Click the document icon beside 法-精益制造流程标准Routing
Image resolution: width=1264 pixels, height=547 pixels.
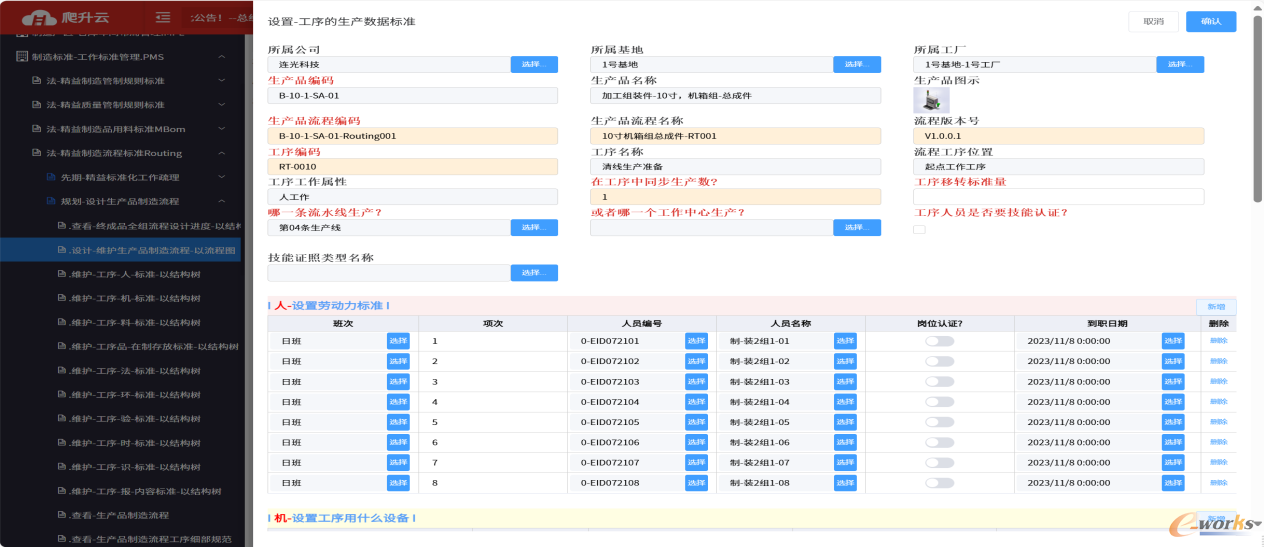[37, 153]
